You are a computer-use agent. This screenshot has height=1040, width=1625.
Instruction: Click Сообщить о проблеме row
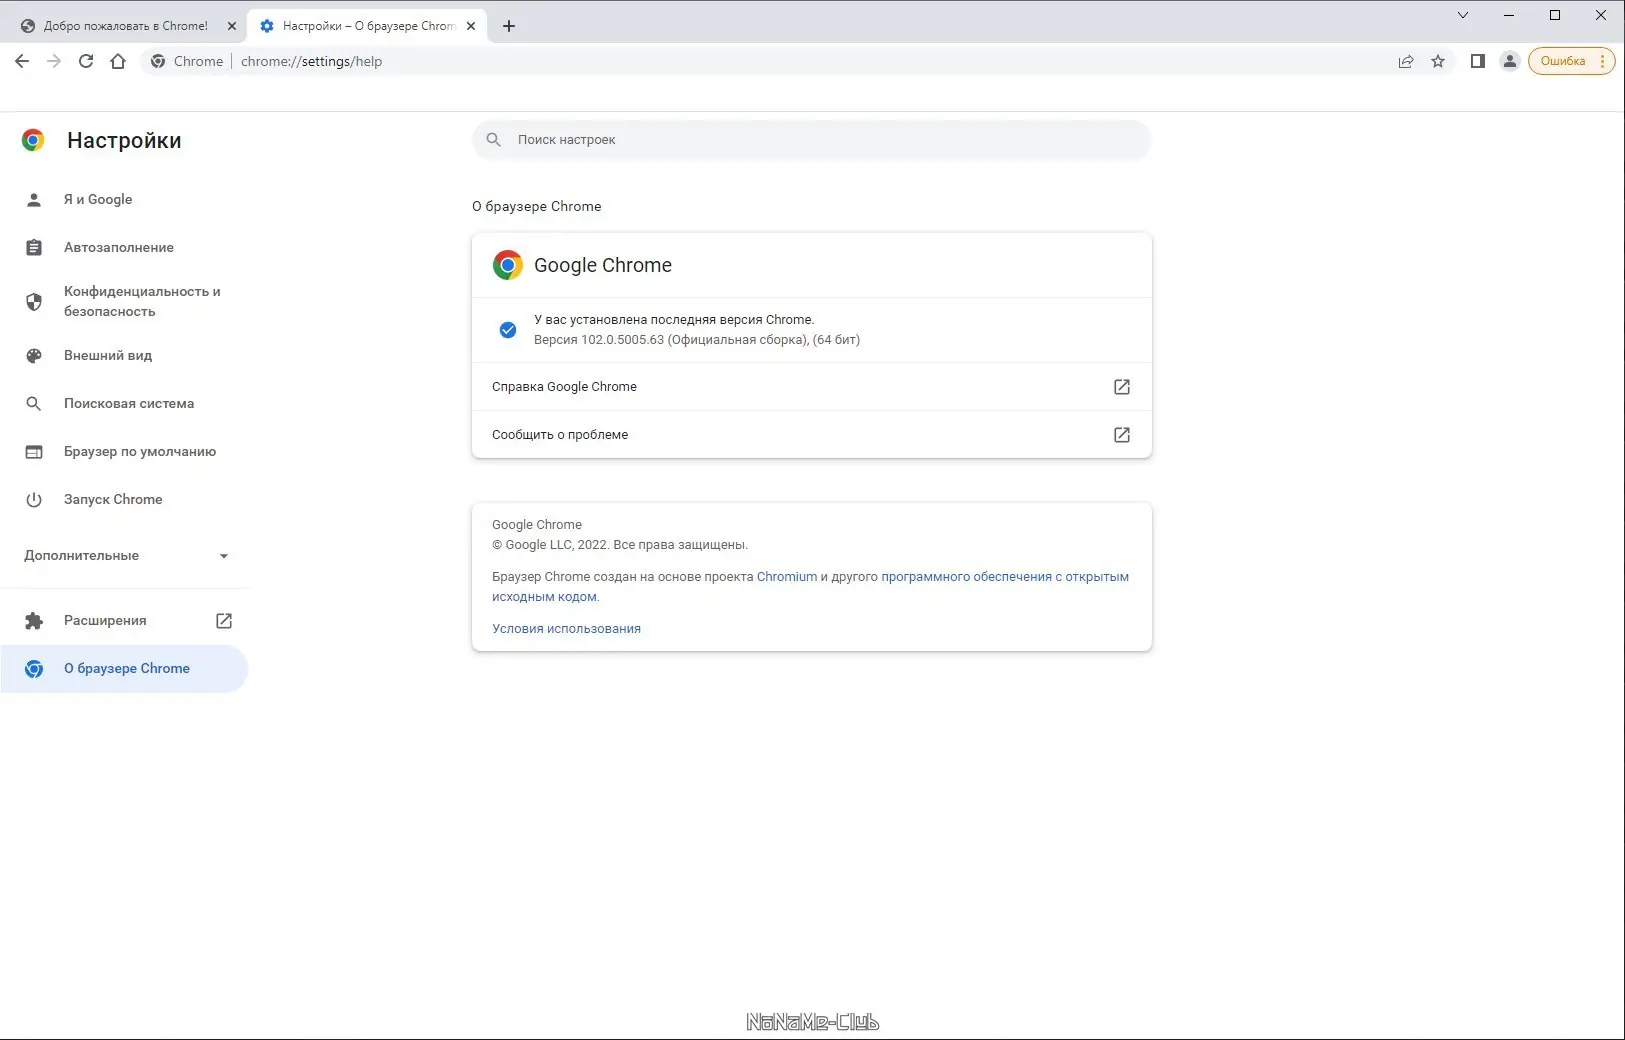811,434
